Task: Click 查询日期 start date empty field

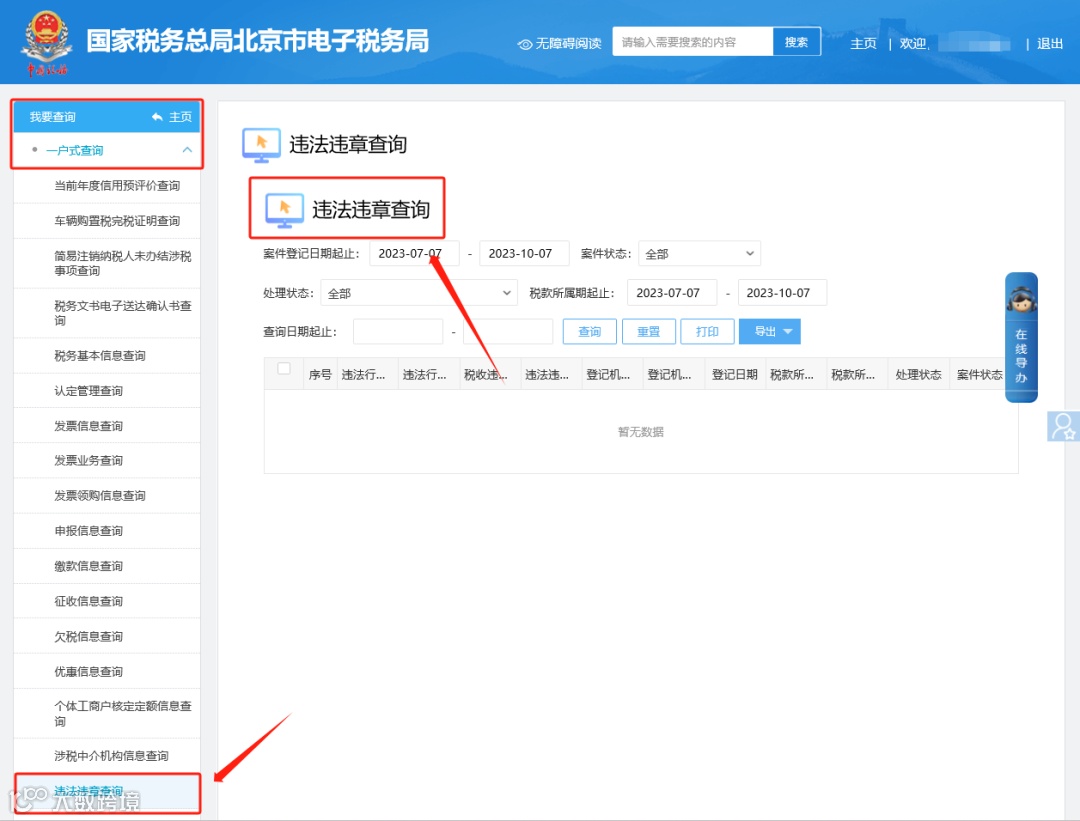Action: coord(398,331)
